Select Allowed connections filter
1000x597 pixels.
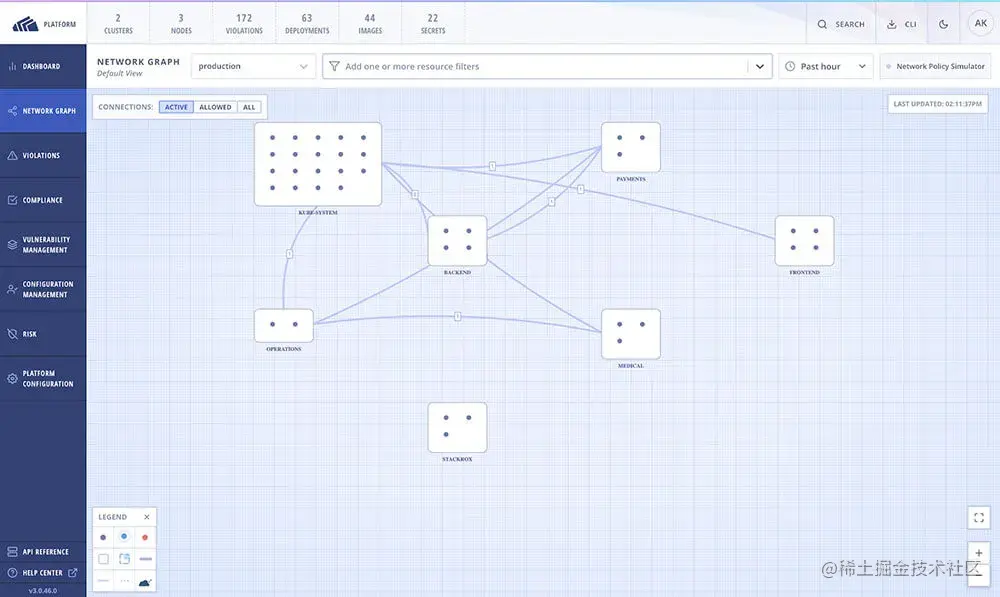tap(215, 107)
